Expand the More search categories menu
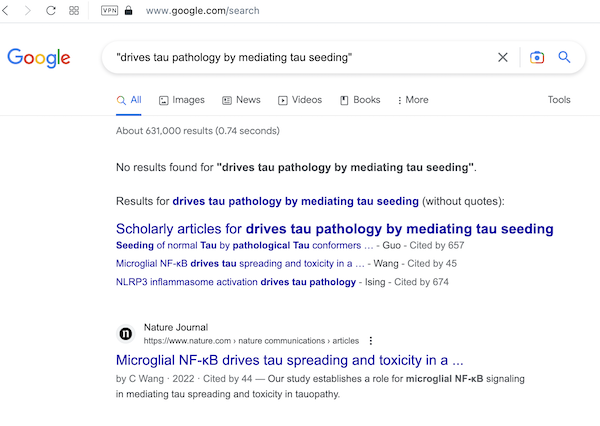Viewport: 600px width, 426px height. pos(413,100)
